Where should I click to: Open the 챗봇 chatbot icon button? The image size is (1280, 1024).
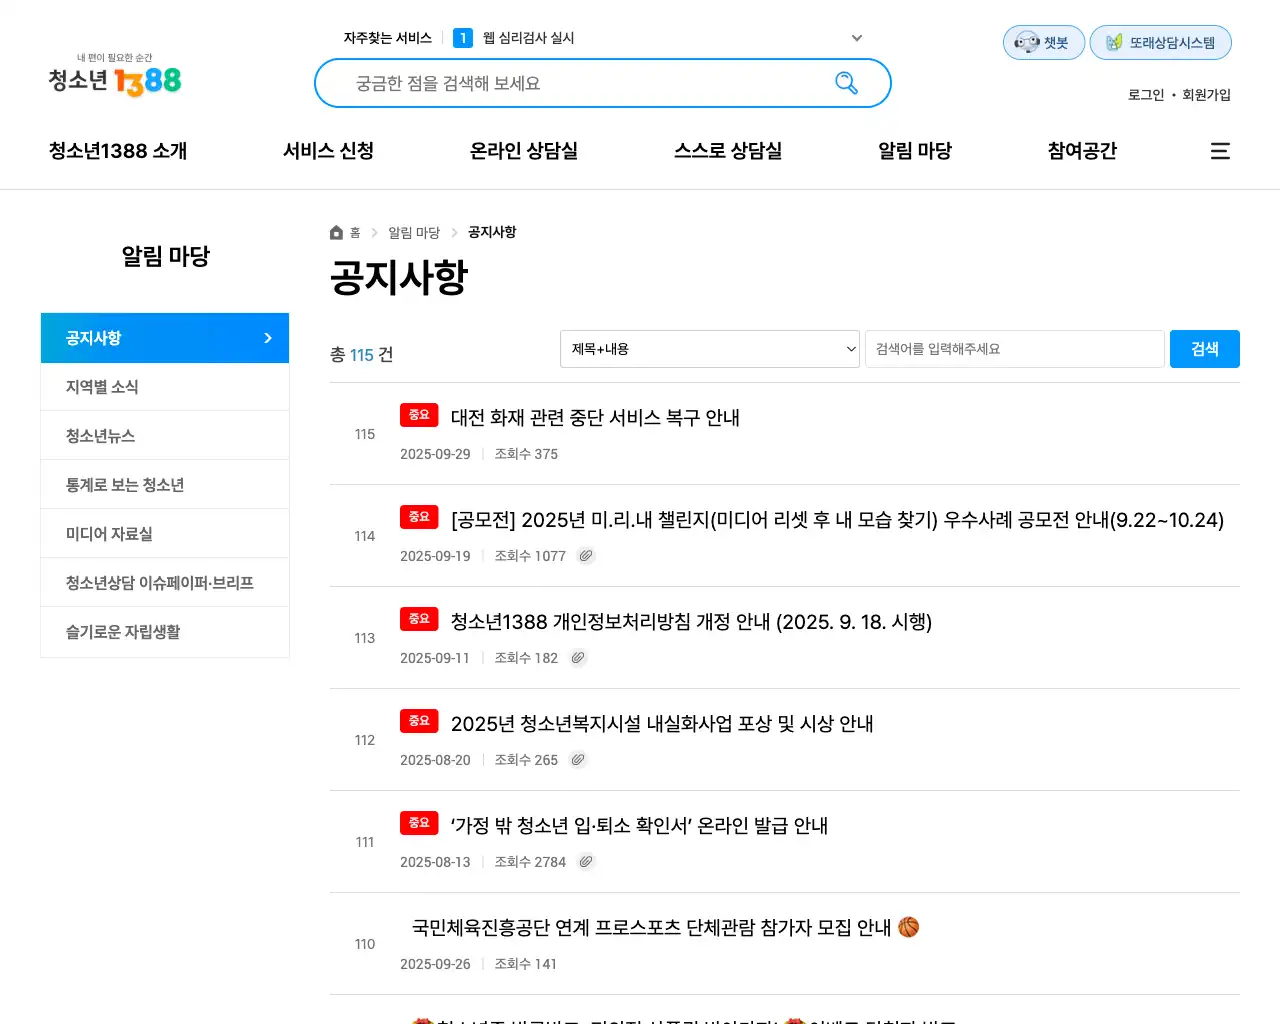point(1043,43)
